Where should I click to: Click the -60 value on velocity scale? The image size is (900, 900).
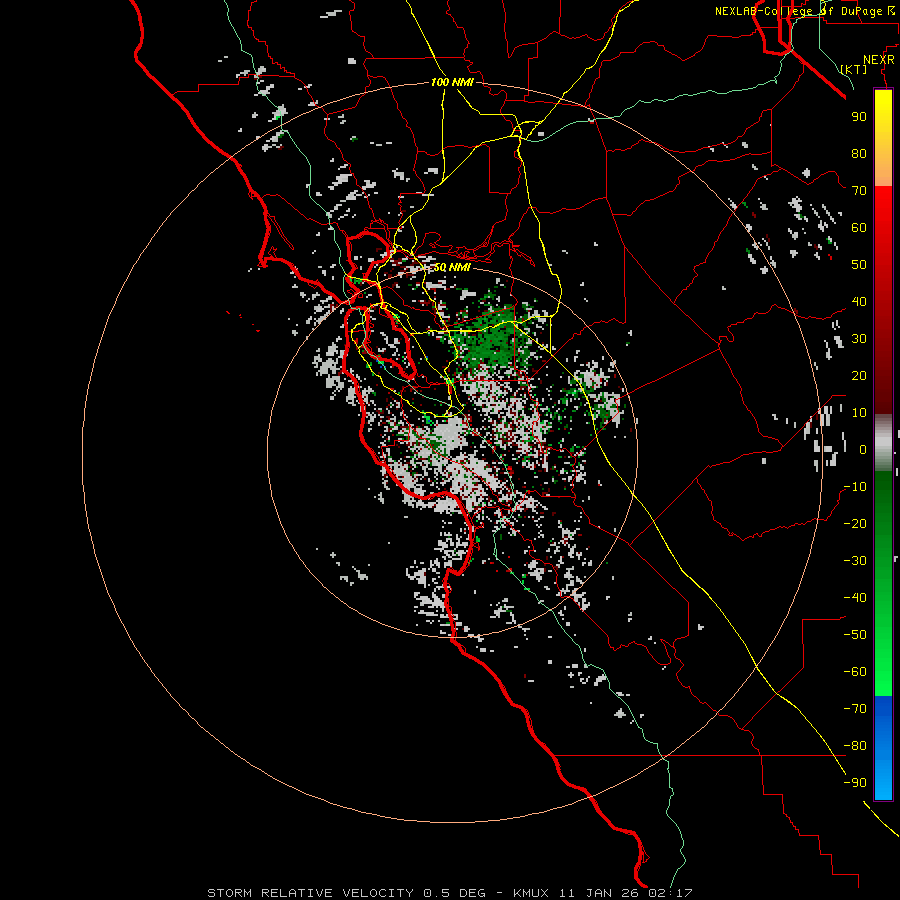[x=855, y=672]
